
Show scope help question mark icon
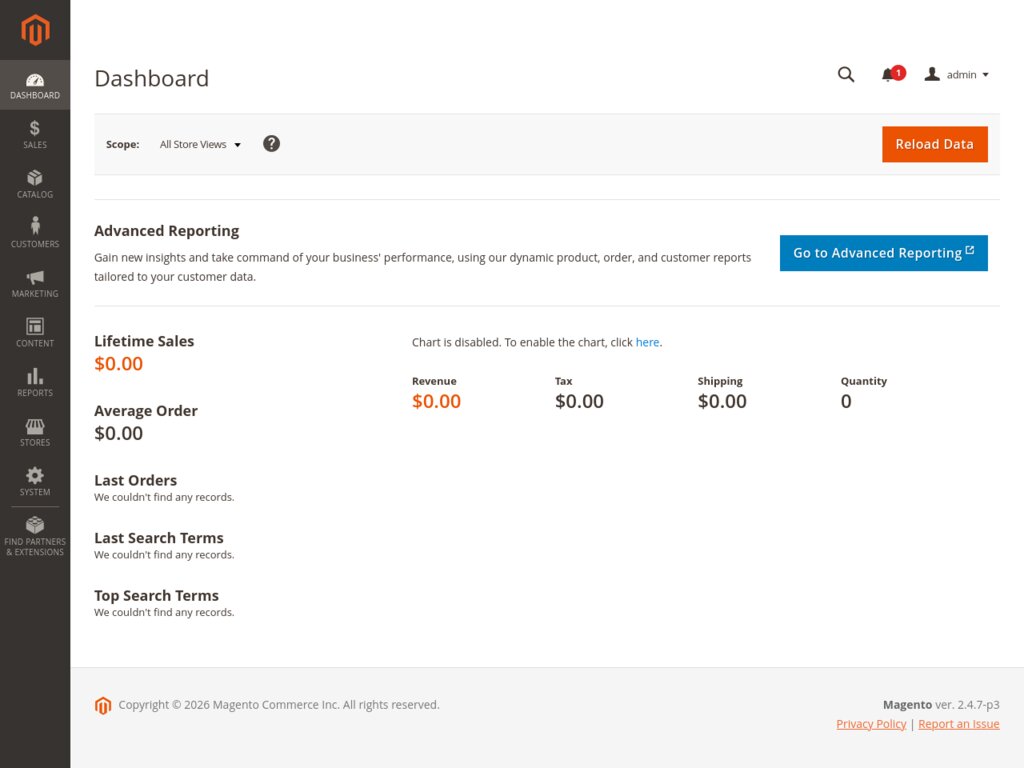pos(272,144)
